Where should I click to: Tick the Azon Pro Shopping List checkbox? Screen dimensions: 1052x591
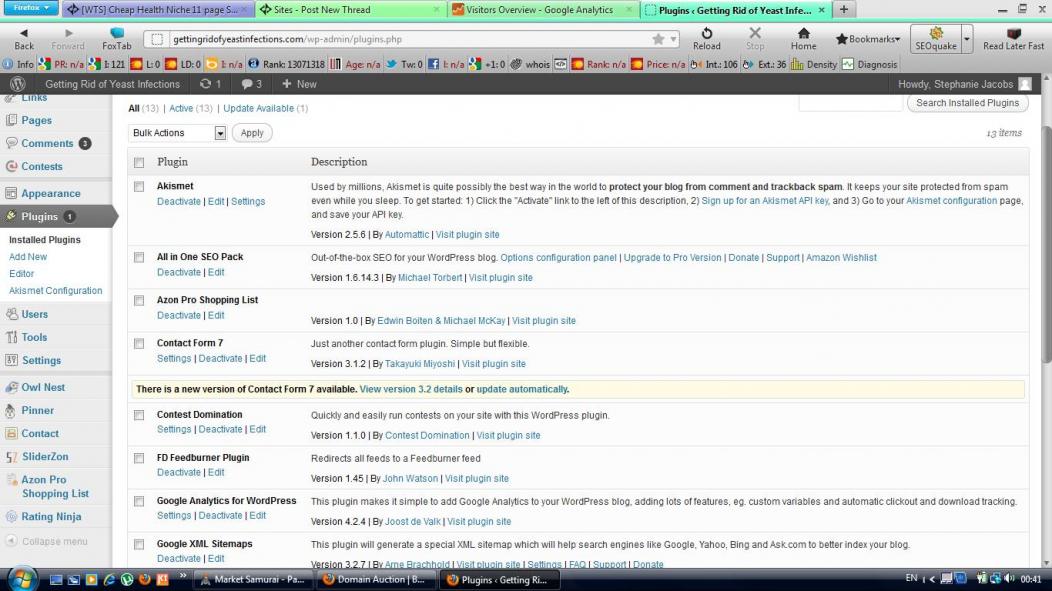coord(139,301)
